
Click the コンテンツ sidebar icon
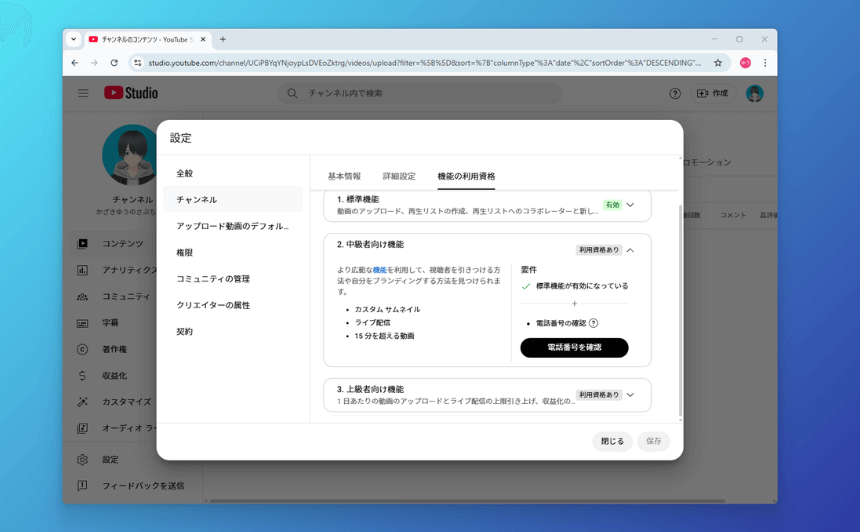pos(82,243)
